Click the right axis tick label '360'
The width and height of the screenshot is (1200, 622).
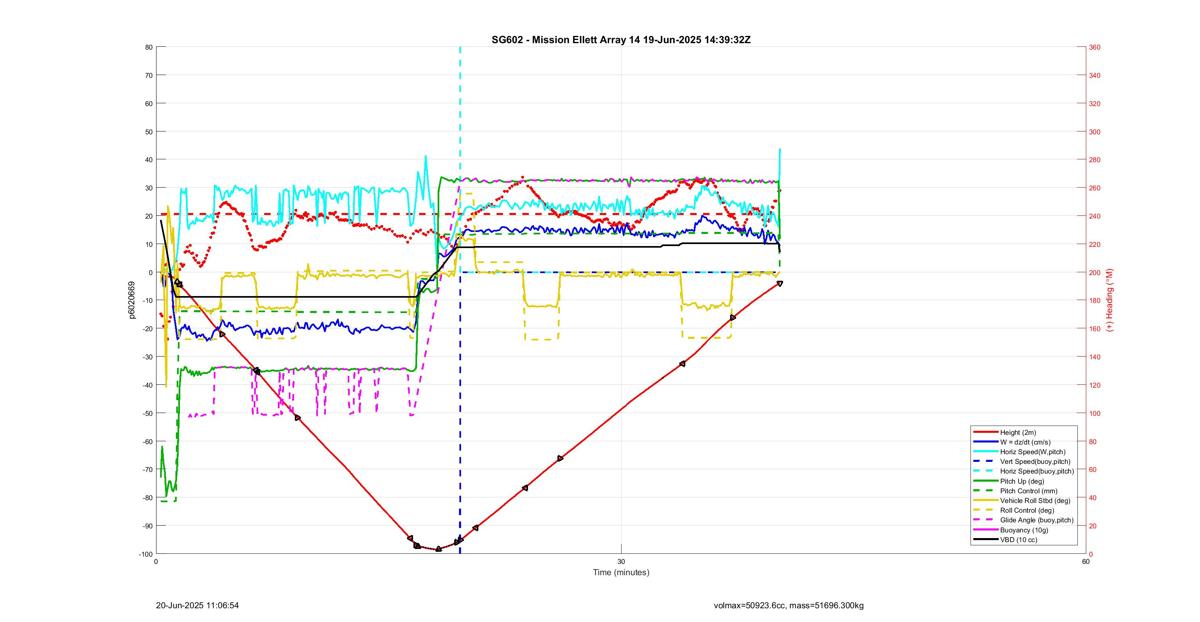coord(1095,47)
